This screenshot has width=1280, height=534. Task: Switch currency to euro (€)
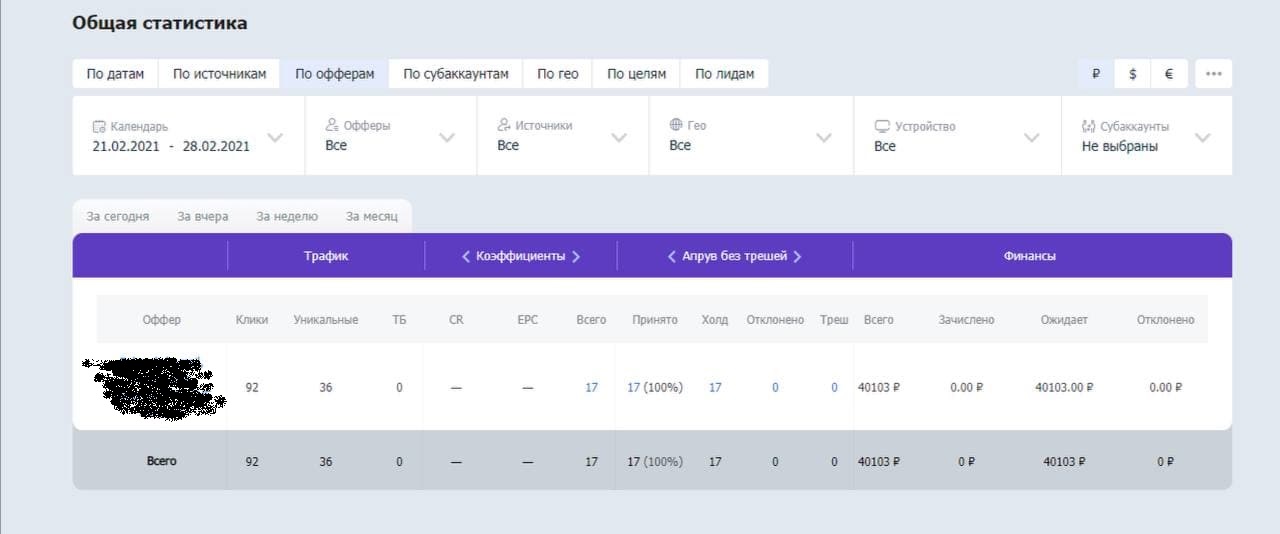pyautogui.click(x=1168, y=74)
